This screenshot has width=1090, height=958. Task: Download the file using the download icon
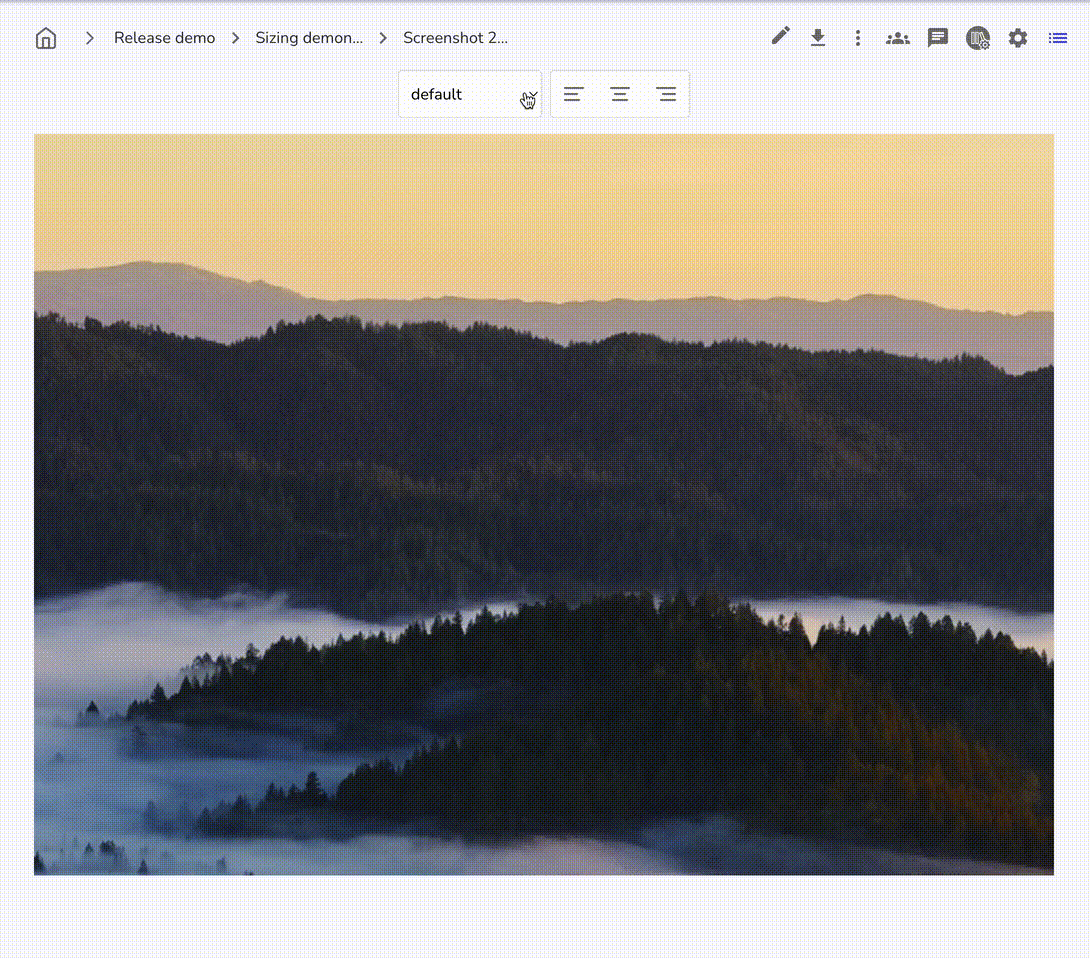tap(818, 38)
